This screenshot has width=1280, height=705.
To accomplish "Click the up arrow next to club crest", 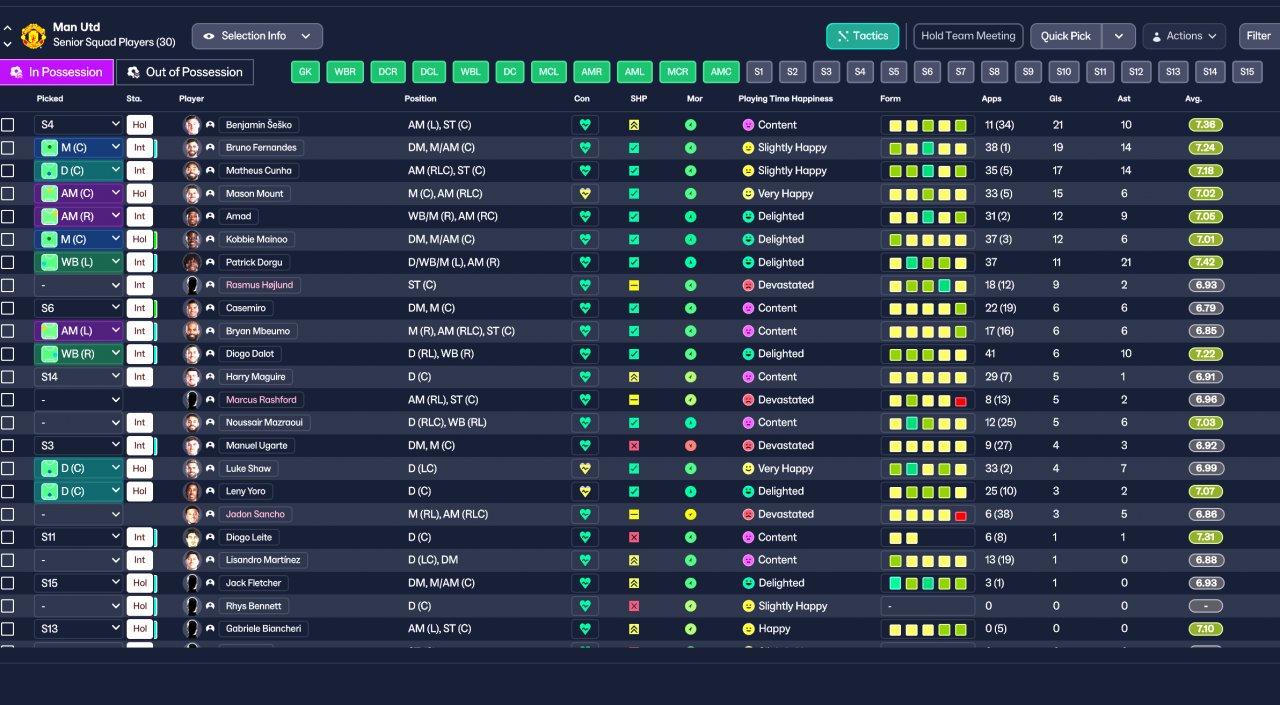I will click(8, 28).
